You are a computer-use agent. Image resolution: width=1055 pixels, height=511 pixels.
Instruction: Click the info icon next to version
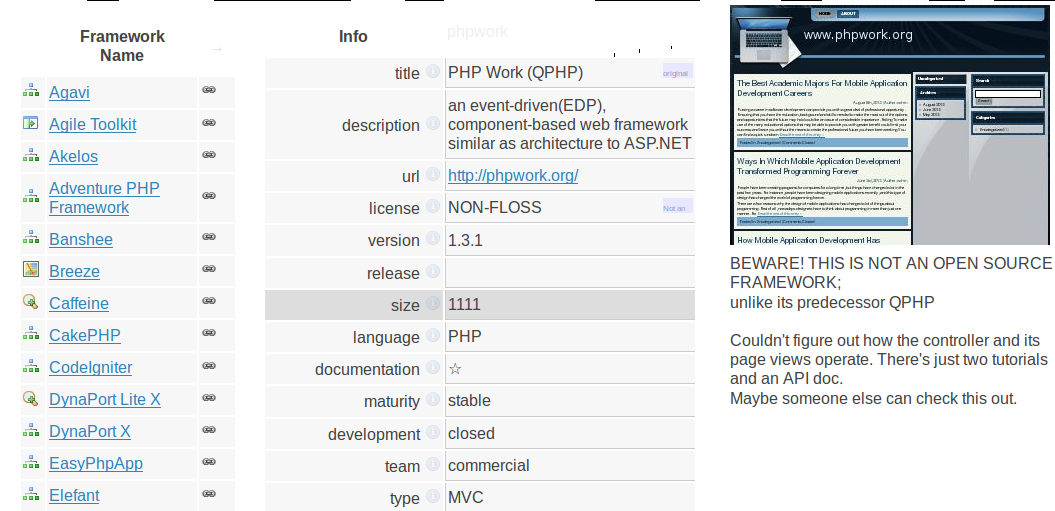(433, 238)
